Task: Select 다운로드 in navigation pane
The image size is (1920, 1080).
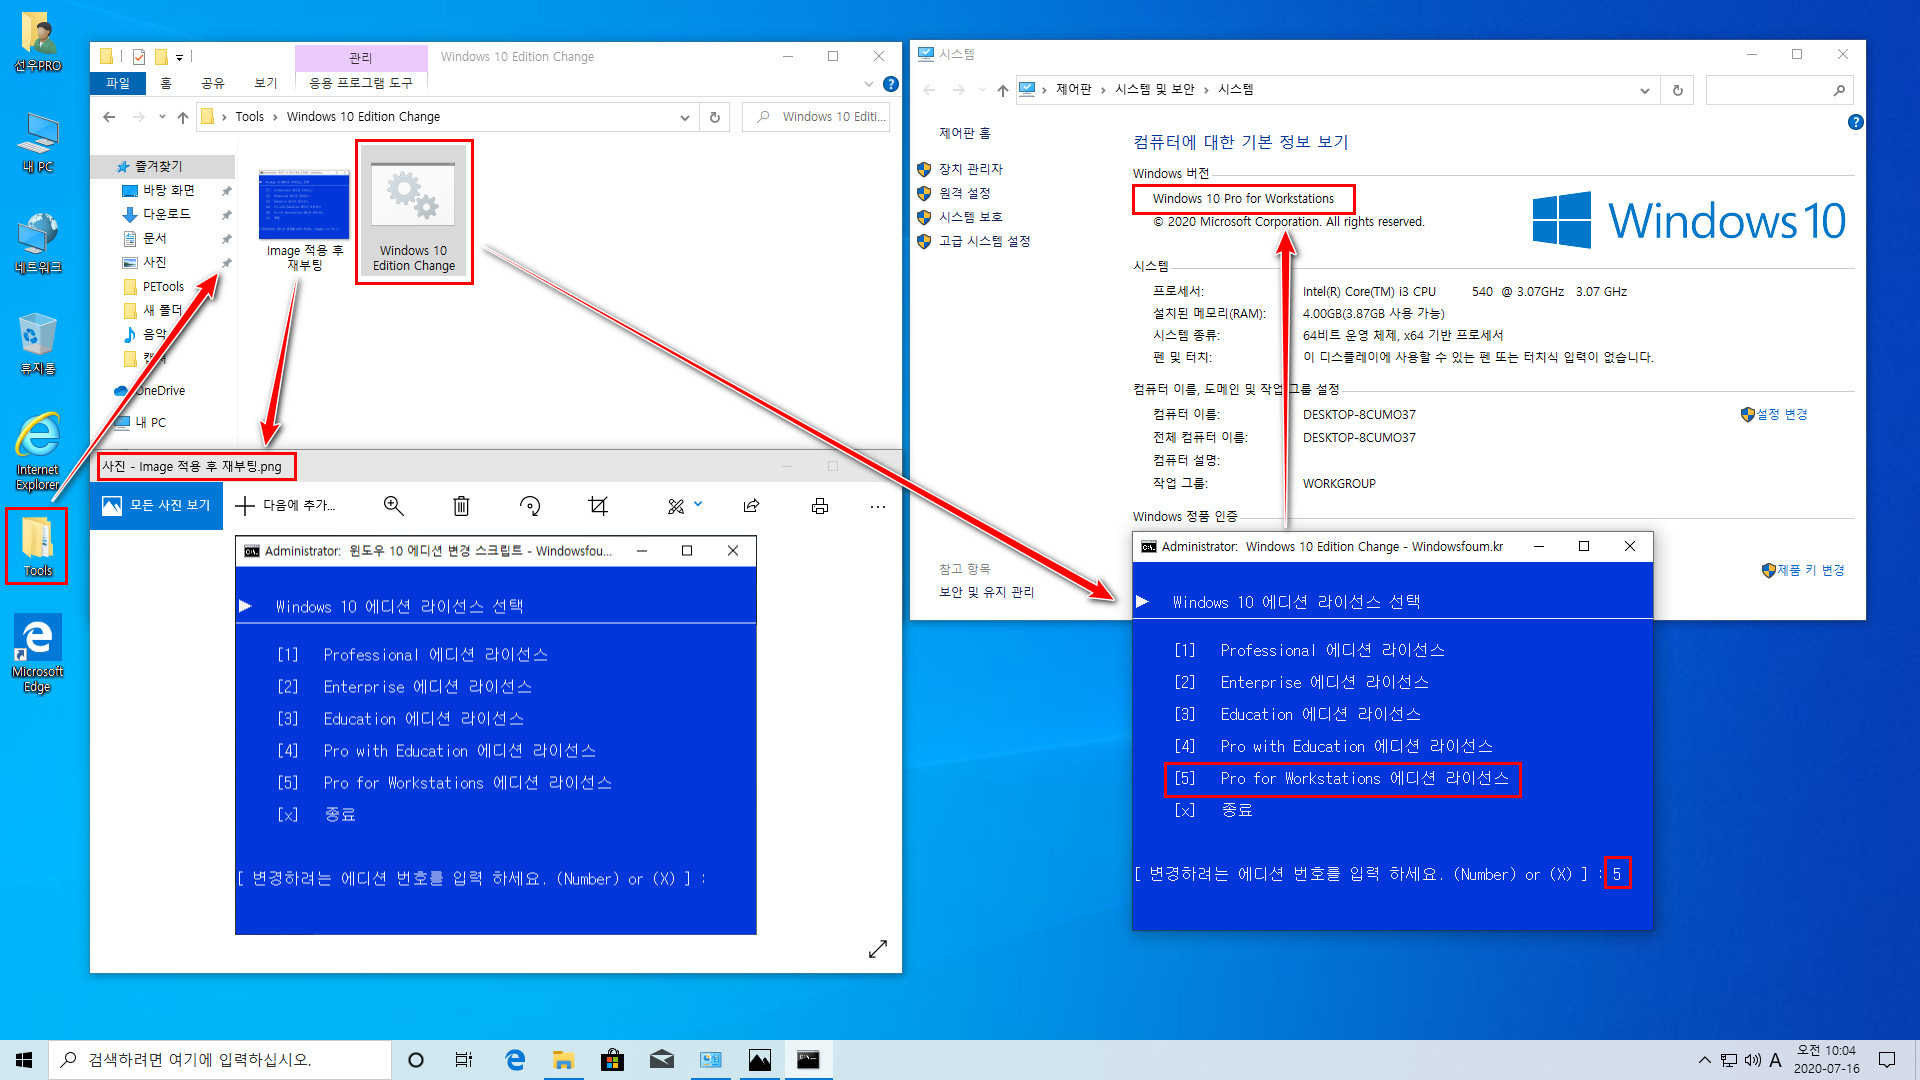Action: coord(166,214)
